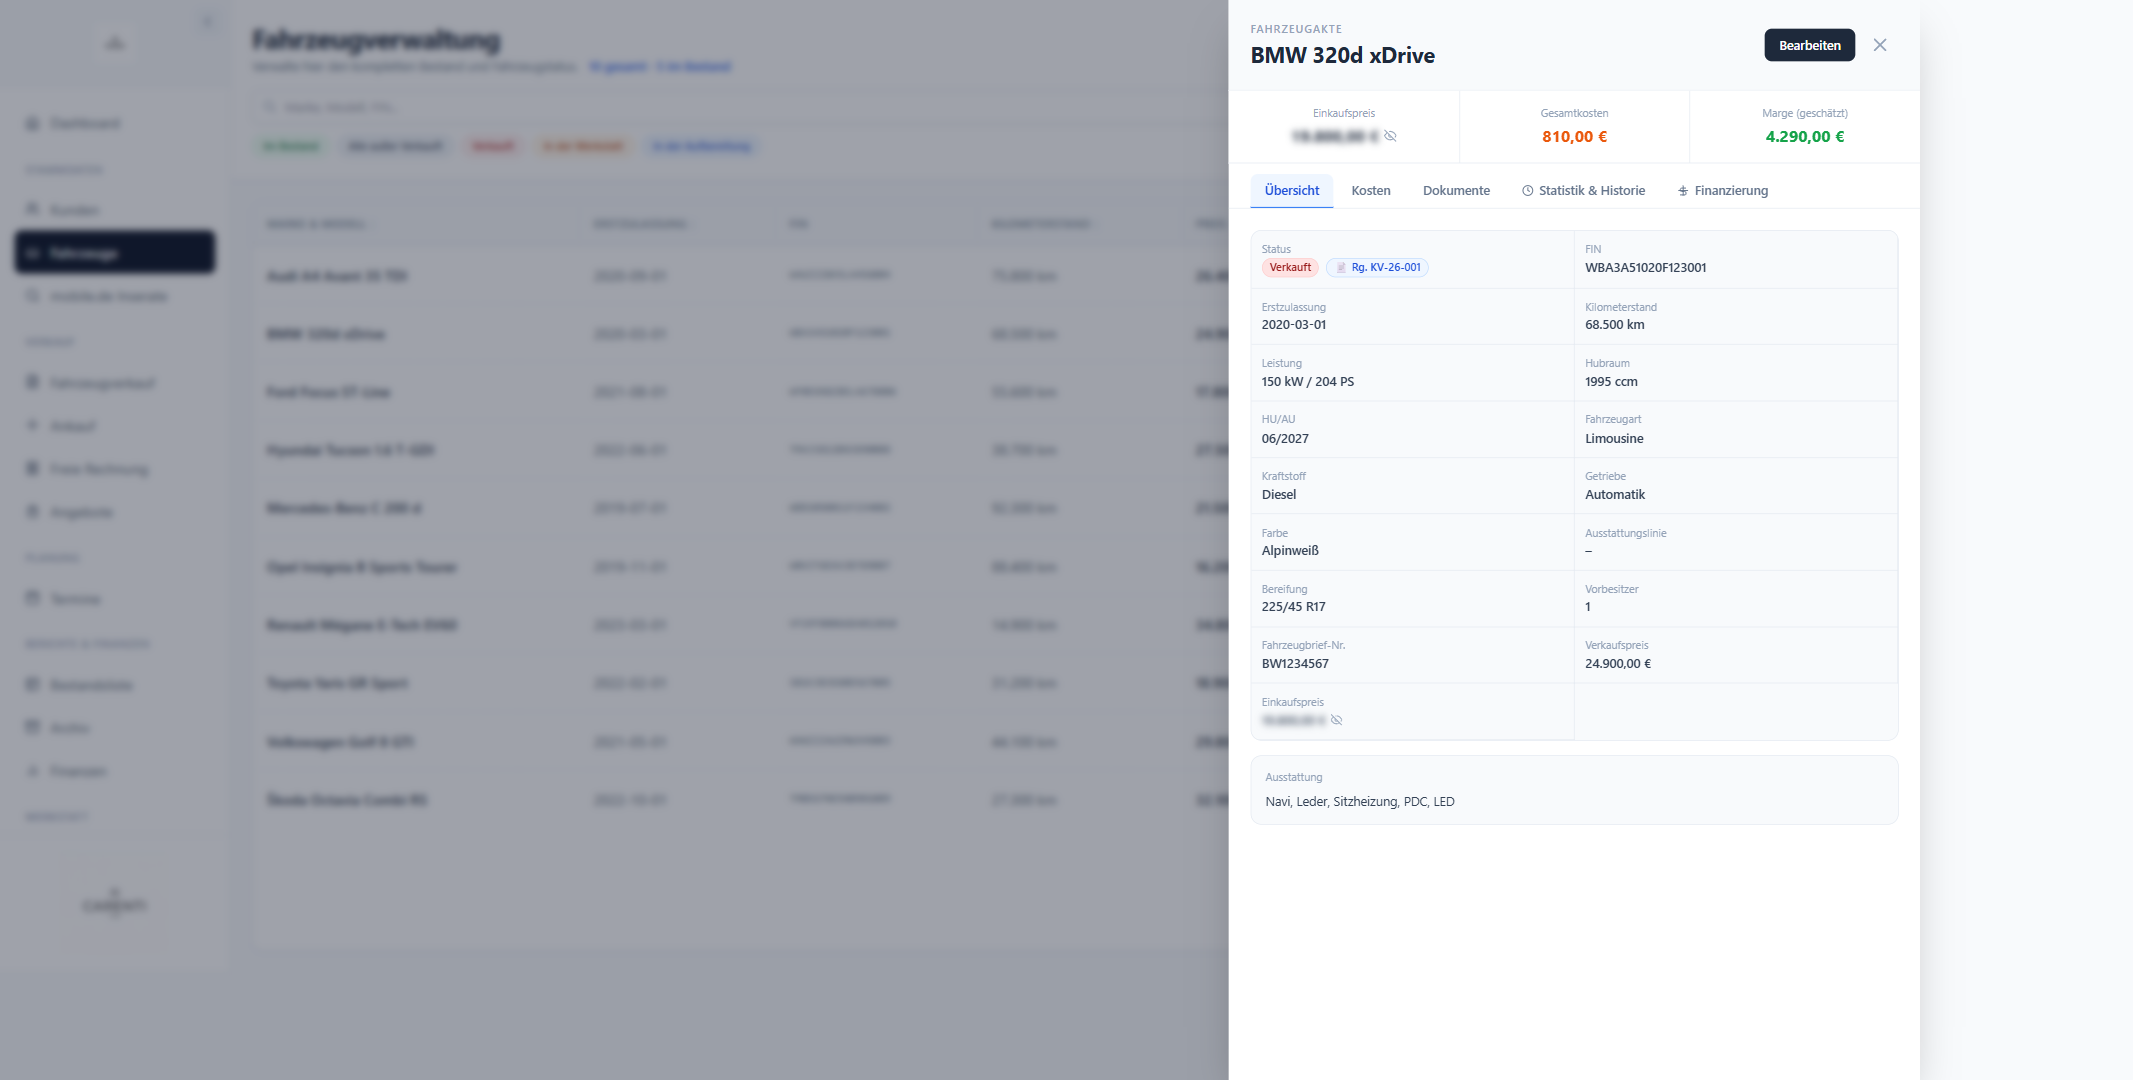The width and height of the screenshot is (2133, 1080).
Task: Click the Bearbeiten button
Action: [1809, 45]
